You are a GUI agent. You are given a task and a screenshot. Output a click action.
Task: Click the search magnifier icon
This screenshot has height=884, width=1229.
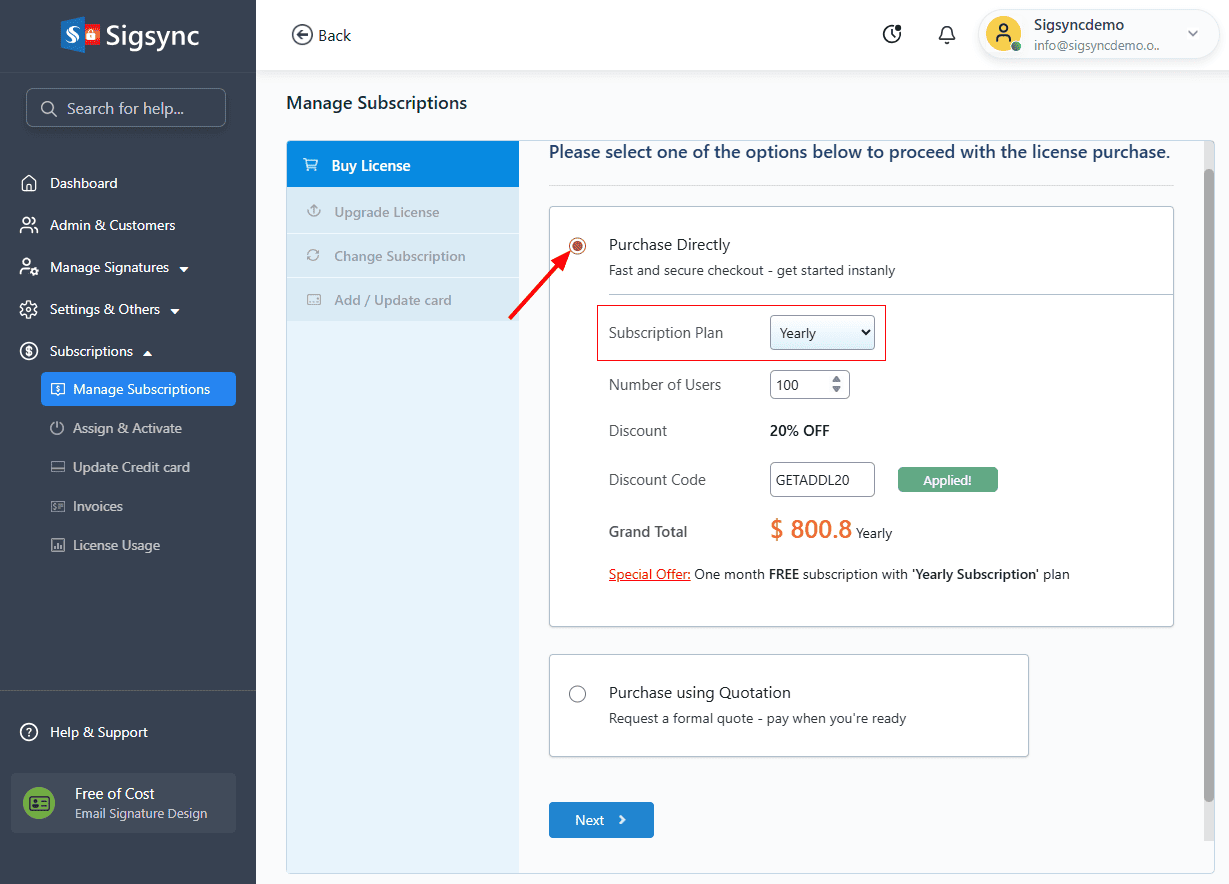point(48,108)
